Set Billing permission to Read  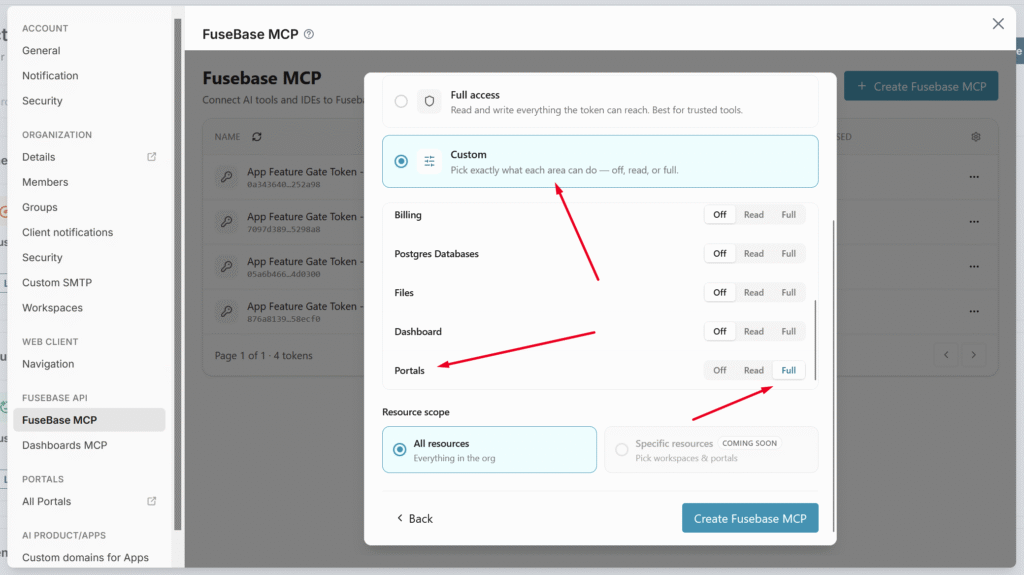coord(754,214)
